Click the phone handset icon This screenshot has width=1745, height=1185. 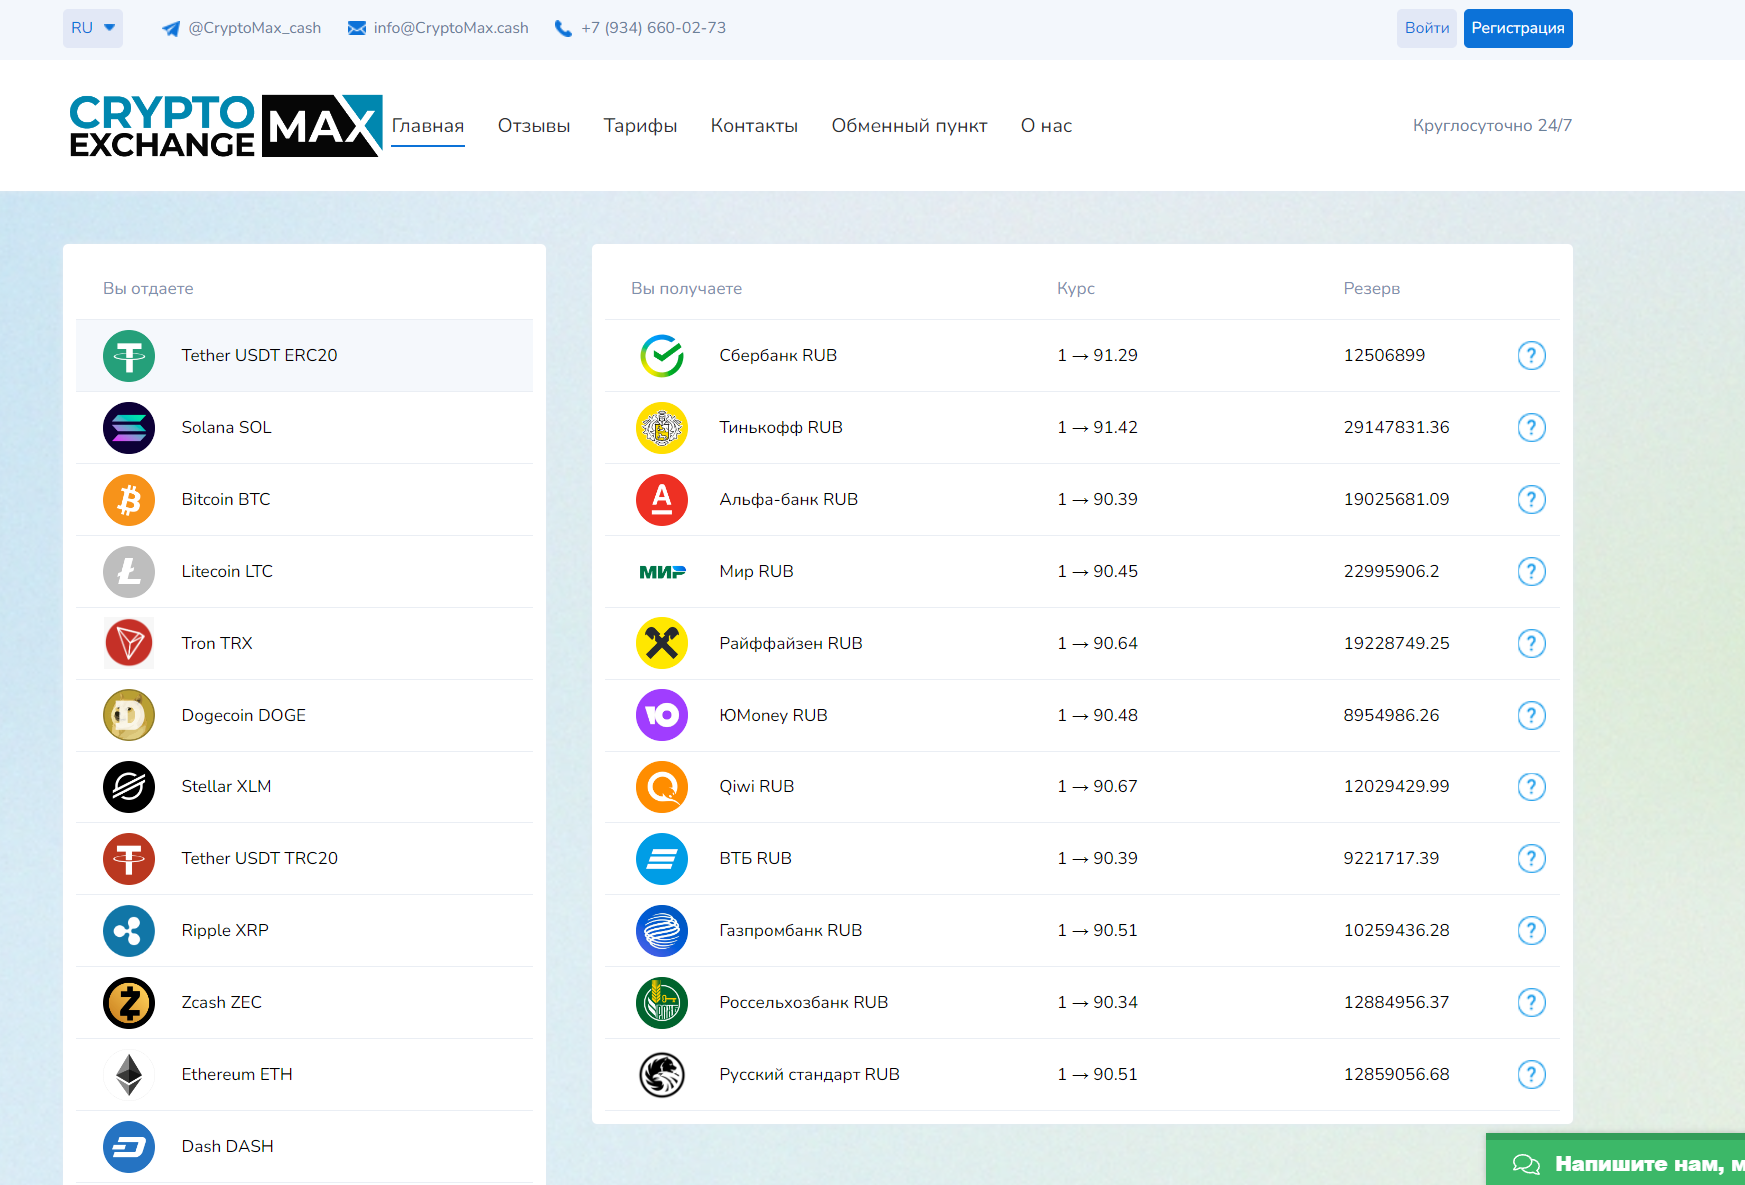pos(564,29)
